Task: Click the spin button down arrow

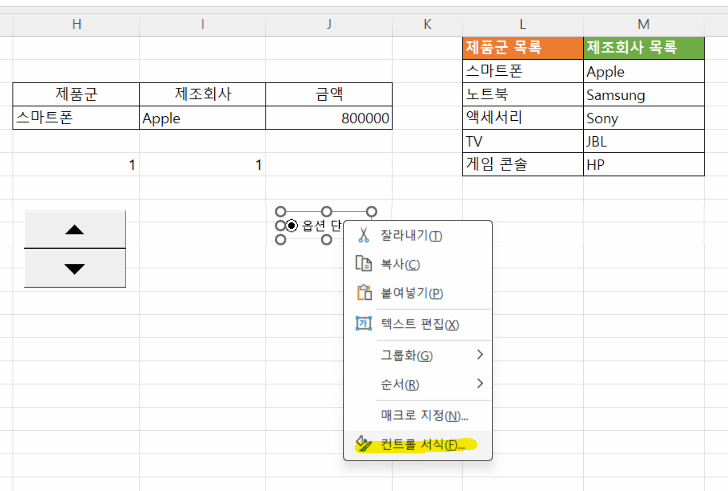Action: 75,268
